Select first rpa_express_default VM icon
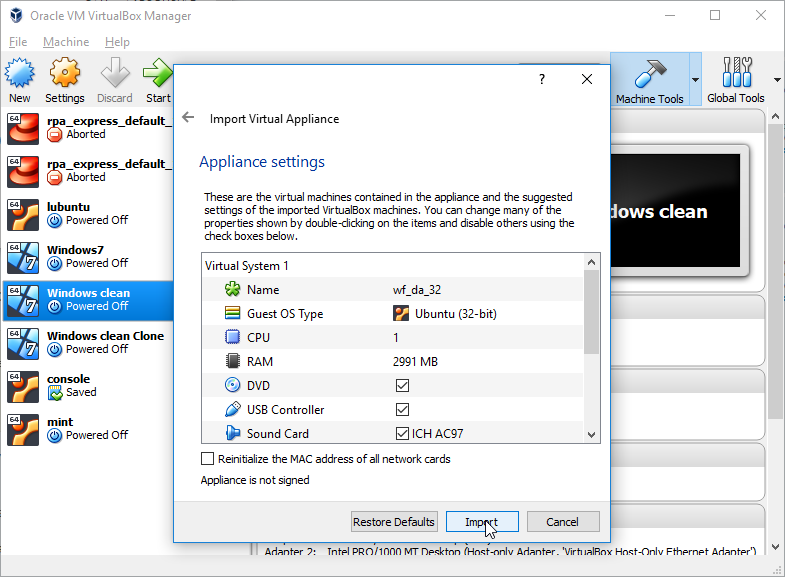785x577 pixels. click(x=23, y=129)
